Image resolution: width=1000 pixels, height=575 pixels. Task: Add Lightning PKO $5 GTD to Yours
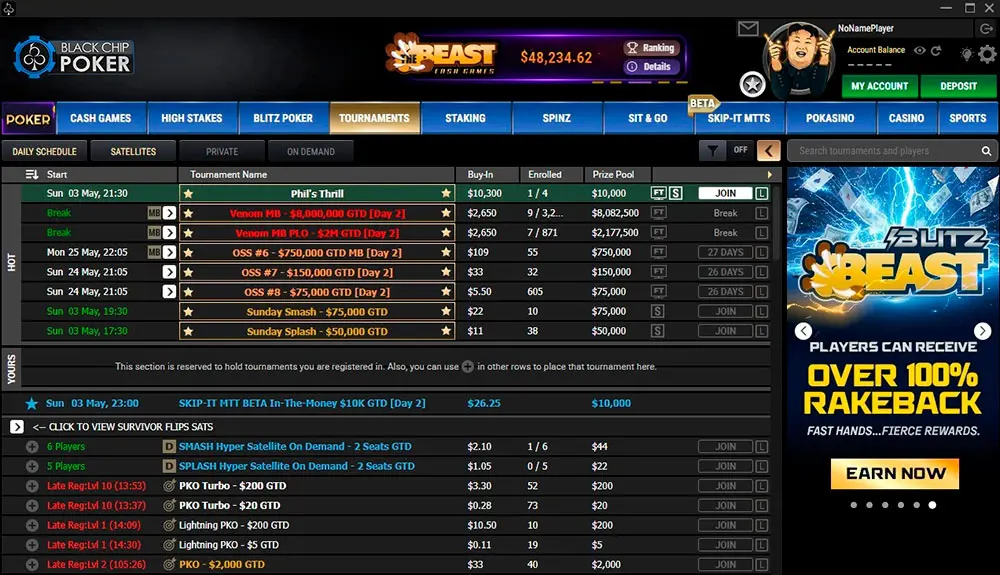(32, 545)
